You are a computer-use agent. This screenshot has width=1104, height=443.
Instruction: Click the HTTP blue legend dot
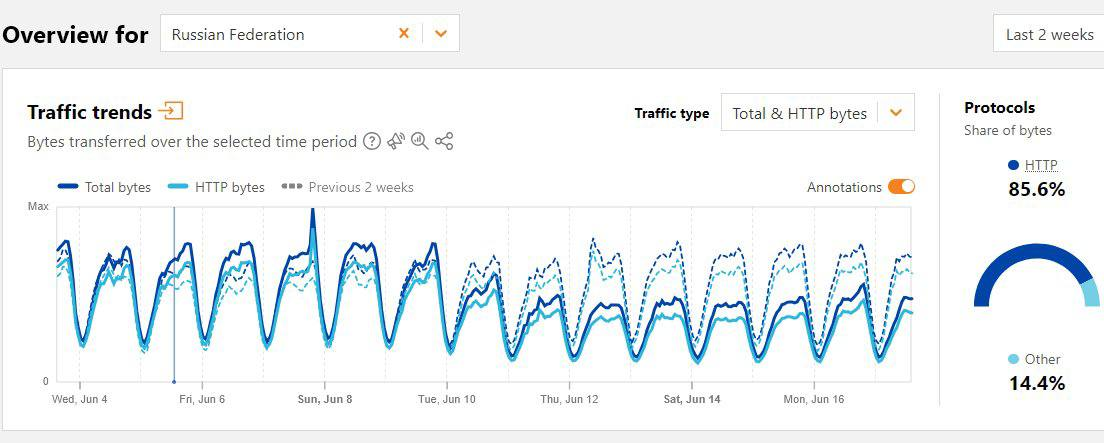coord(1014,165)
